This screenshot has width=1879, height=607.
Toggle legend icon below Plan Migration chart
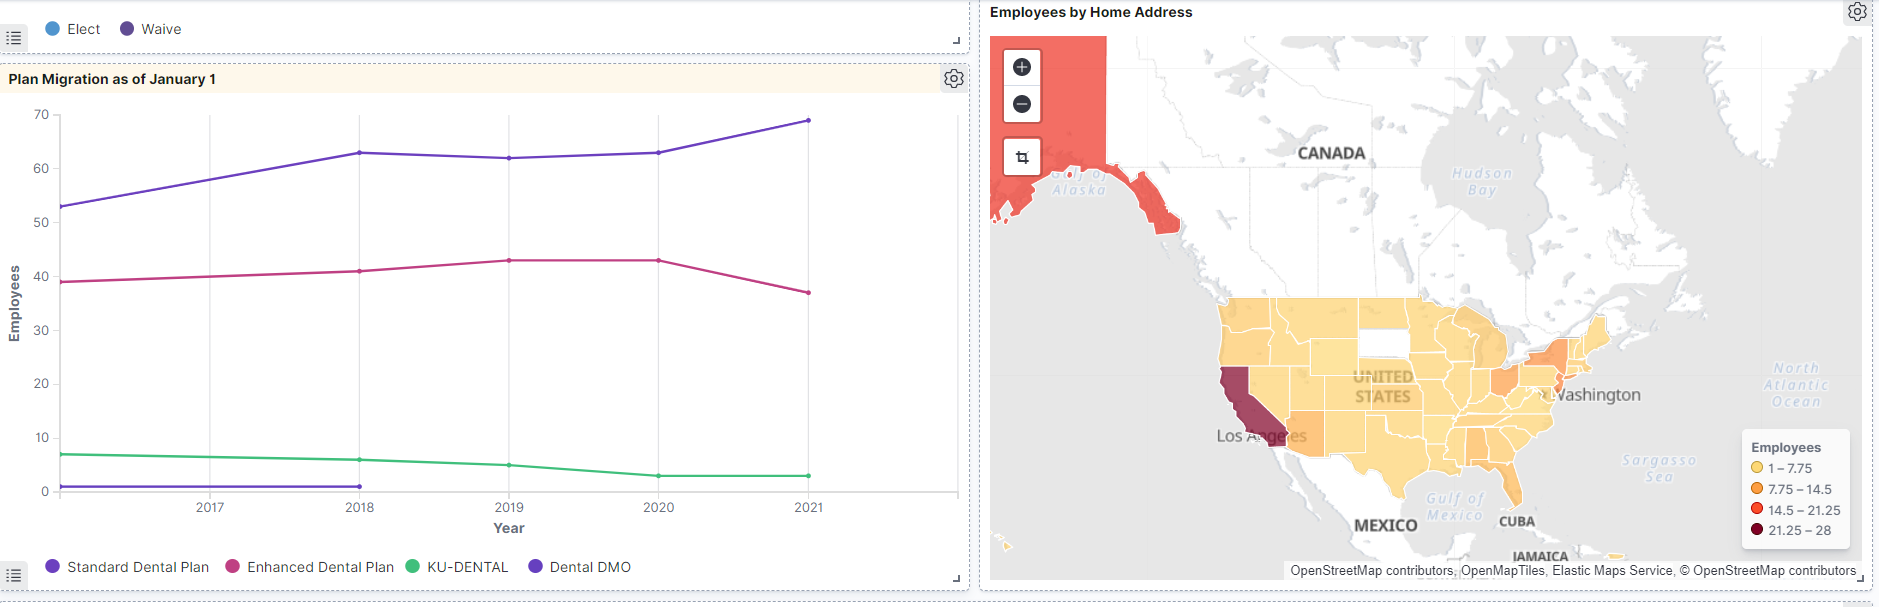(x=14, y=575)
